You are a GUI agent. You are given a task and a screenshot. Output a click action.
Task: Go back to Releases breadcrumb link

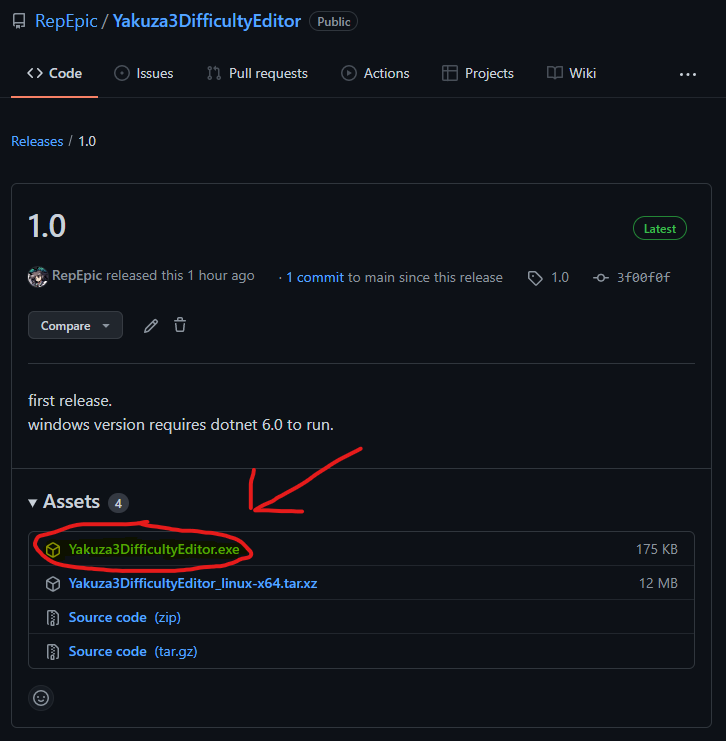[37, 141]
